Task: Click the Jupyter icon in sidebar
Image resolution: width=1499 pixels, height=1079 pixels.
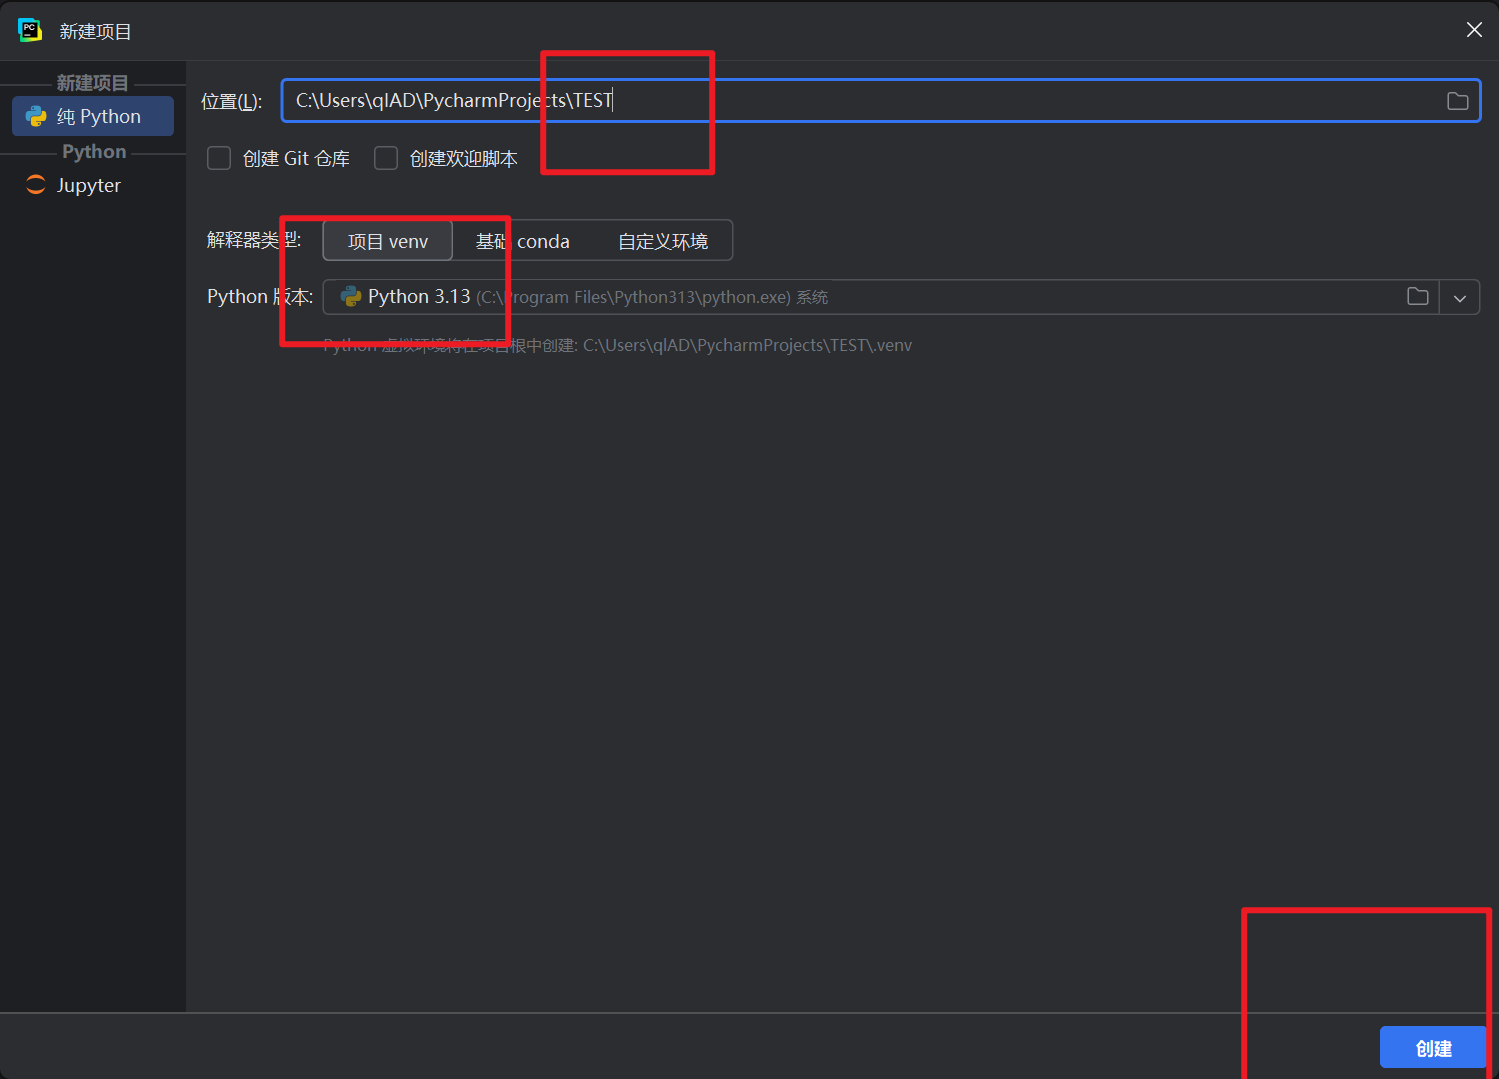Action: (36, 184)
